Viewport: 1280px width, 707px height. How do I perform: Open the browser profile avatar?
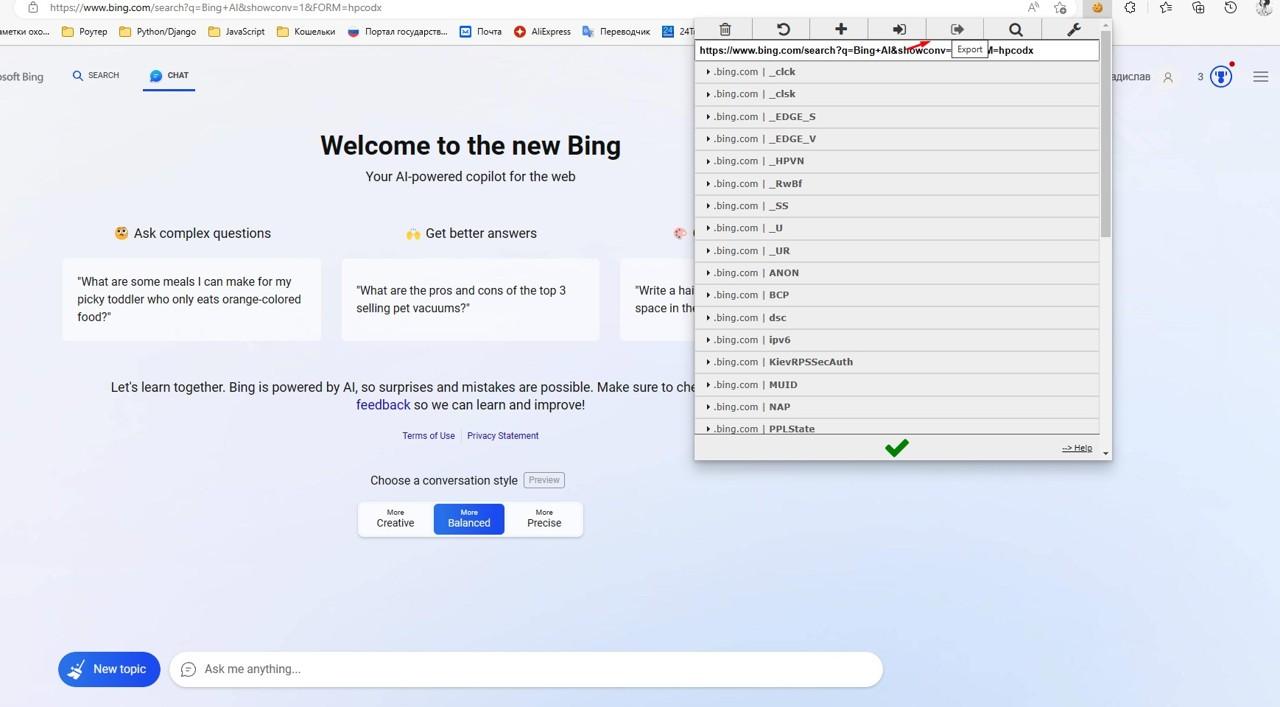1265,7
